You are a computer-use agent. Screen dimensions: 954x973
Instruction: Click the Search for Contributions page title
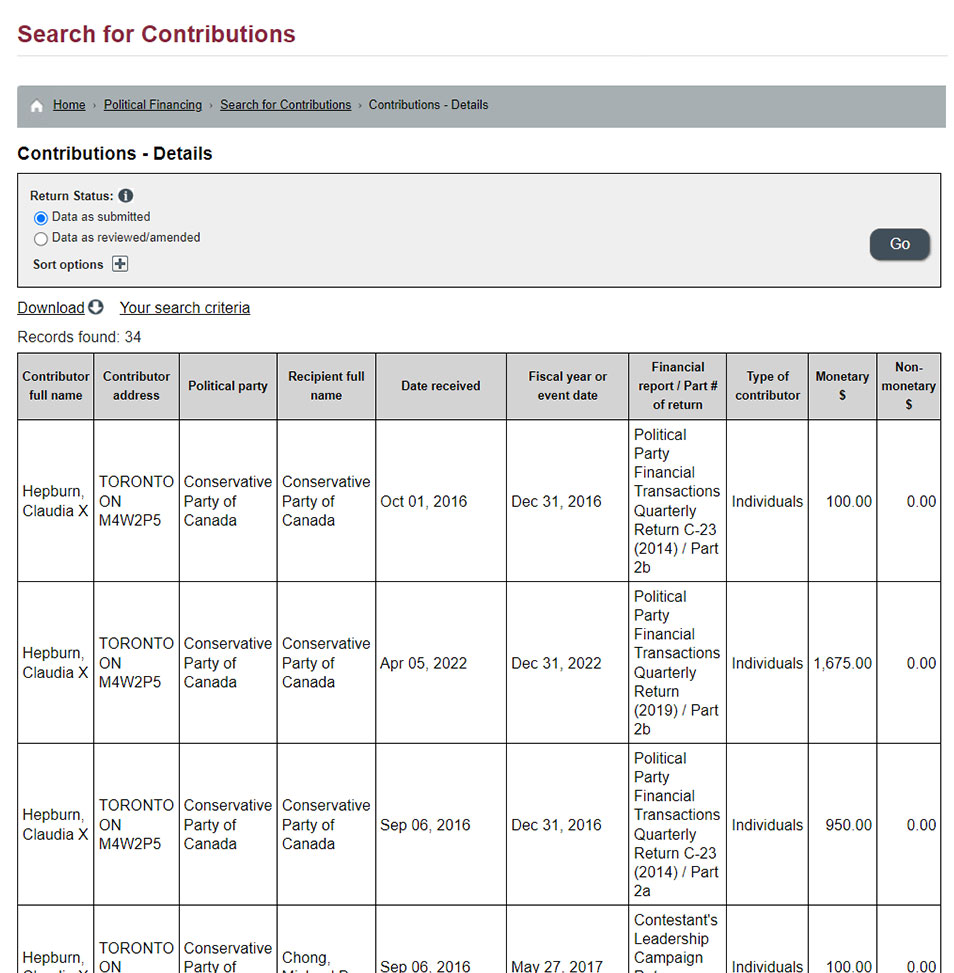pos(156,34)
